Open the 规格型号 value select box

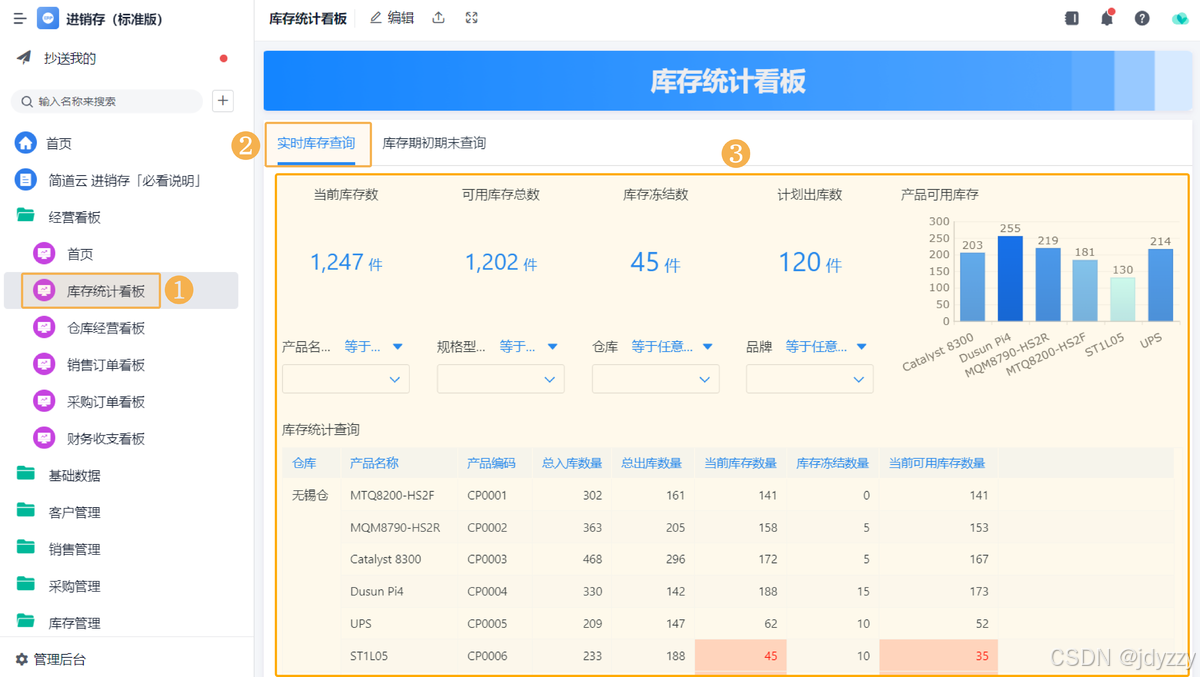tap(500, 379)
